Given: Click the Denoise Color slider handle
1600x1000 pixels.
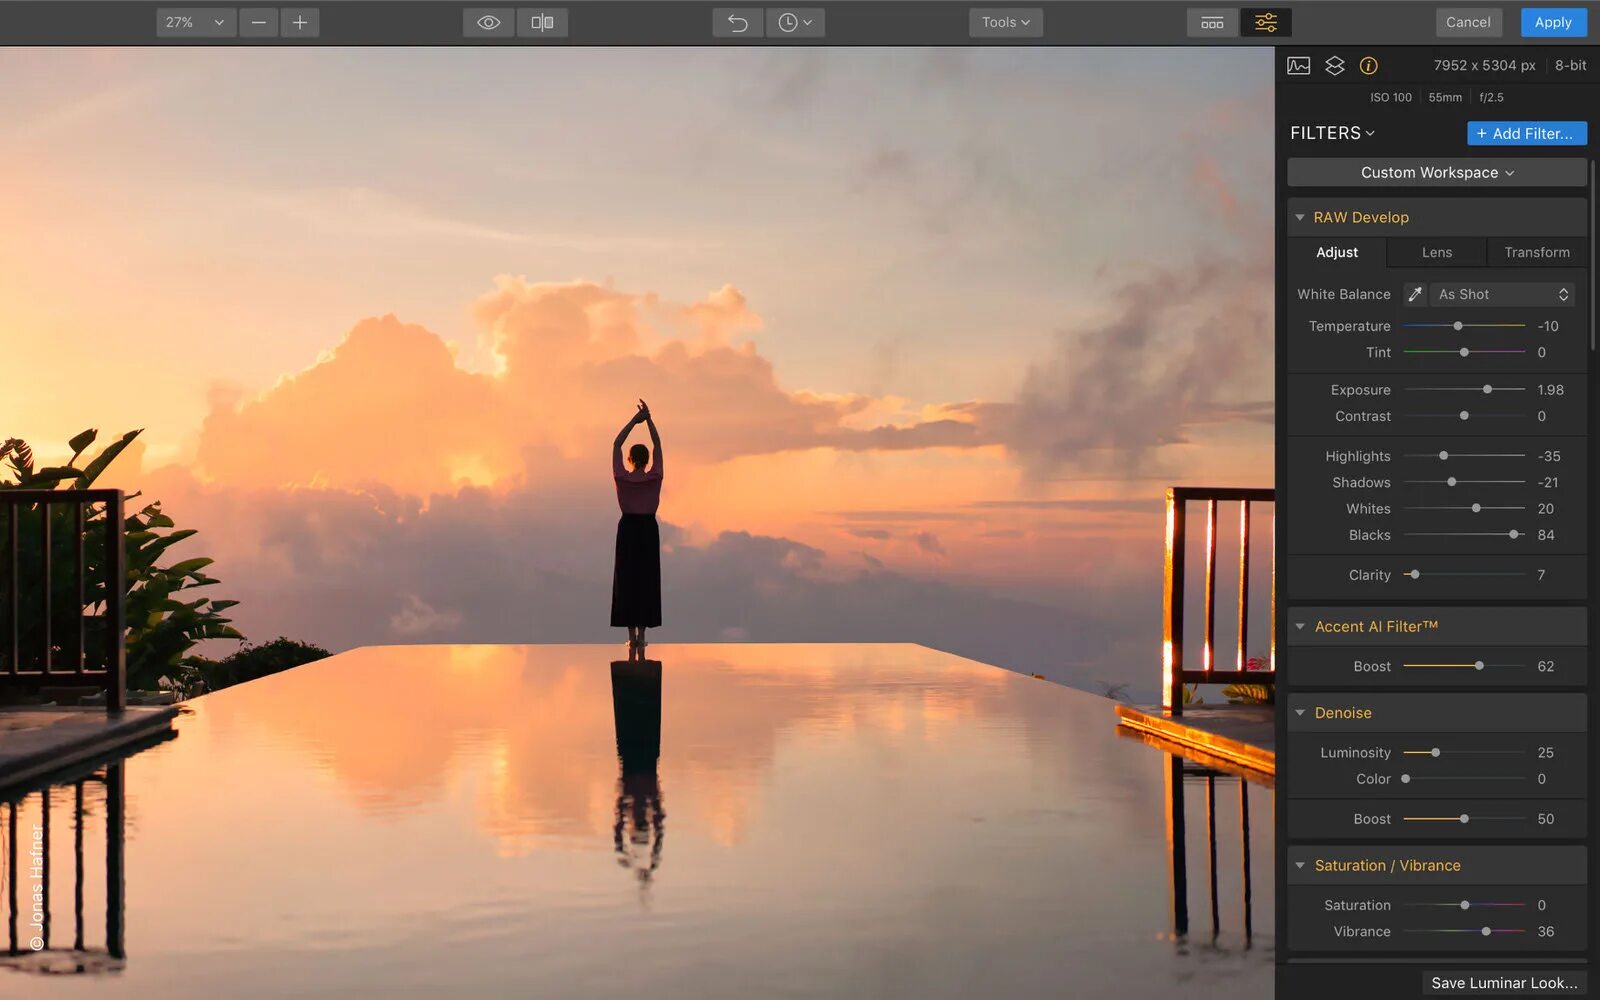Looking at the screenshot, I should tap(1405, 779).
